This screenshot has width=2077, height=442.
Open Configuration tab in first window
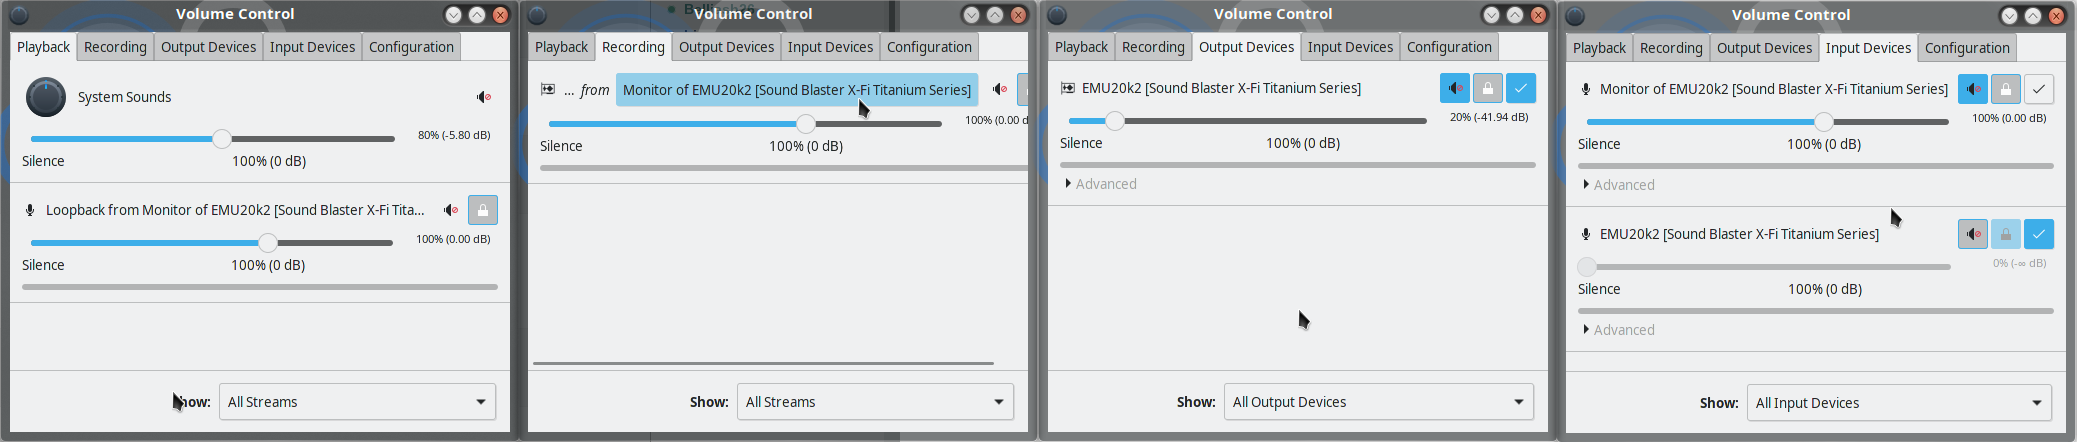click(411, 47)
